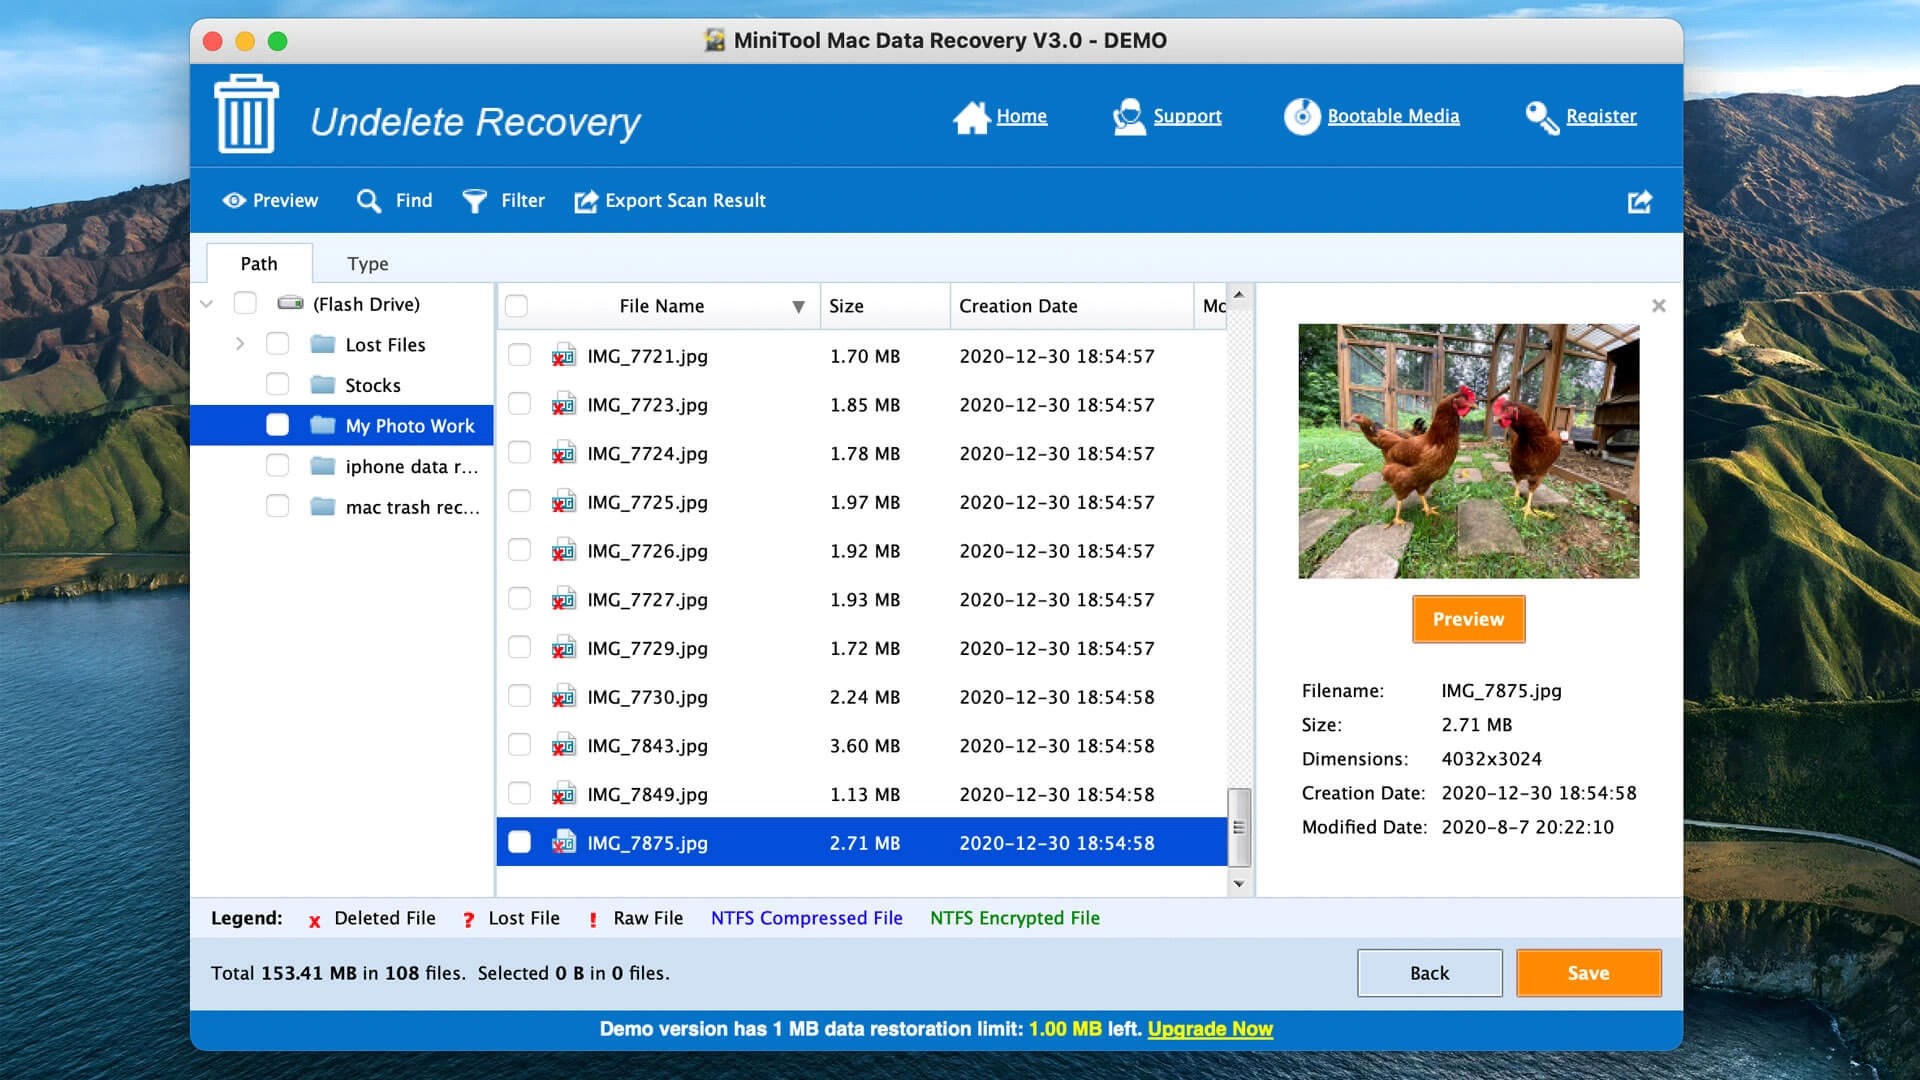Open Support from the top navigation
The image size is (1920, 1080).
click(1129, 116)
